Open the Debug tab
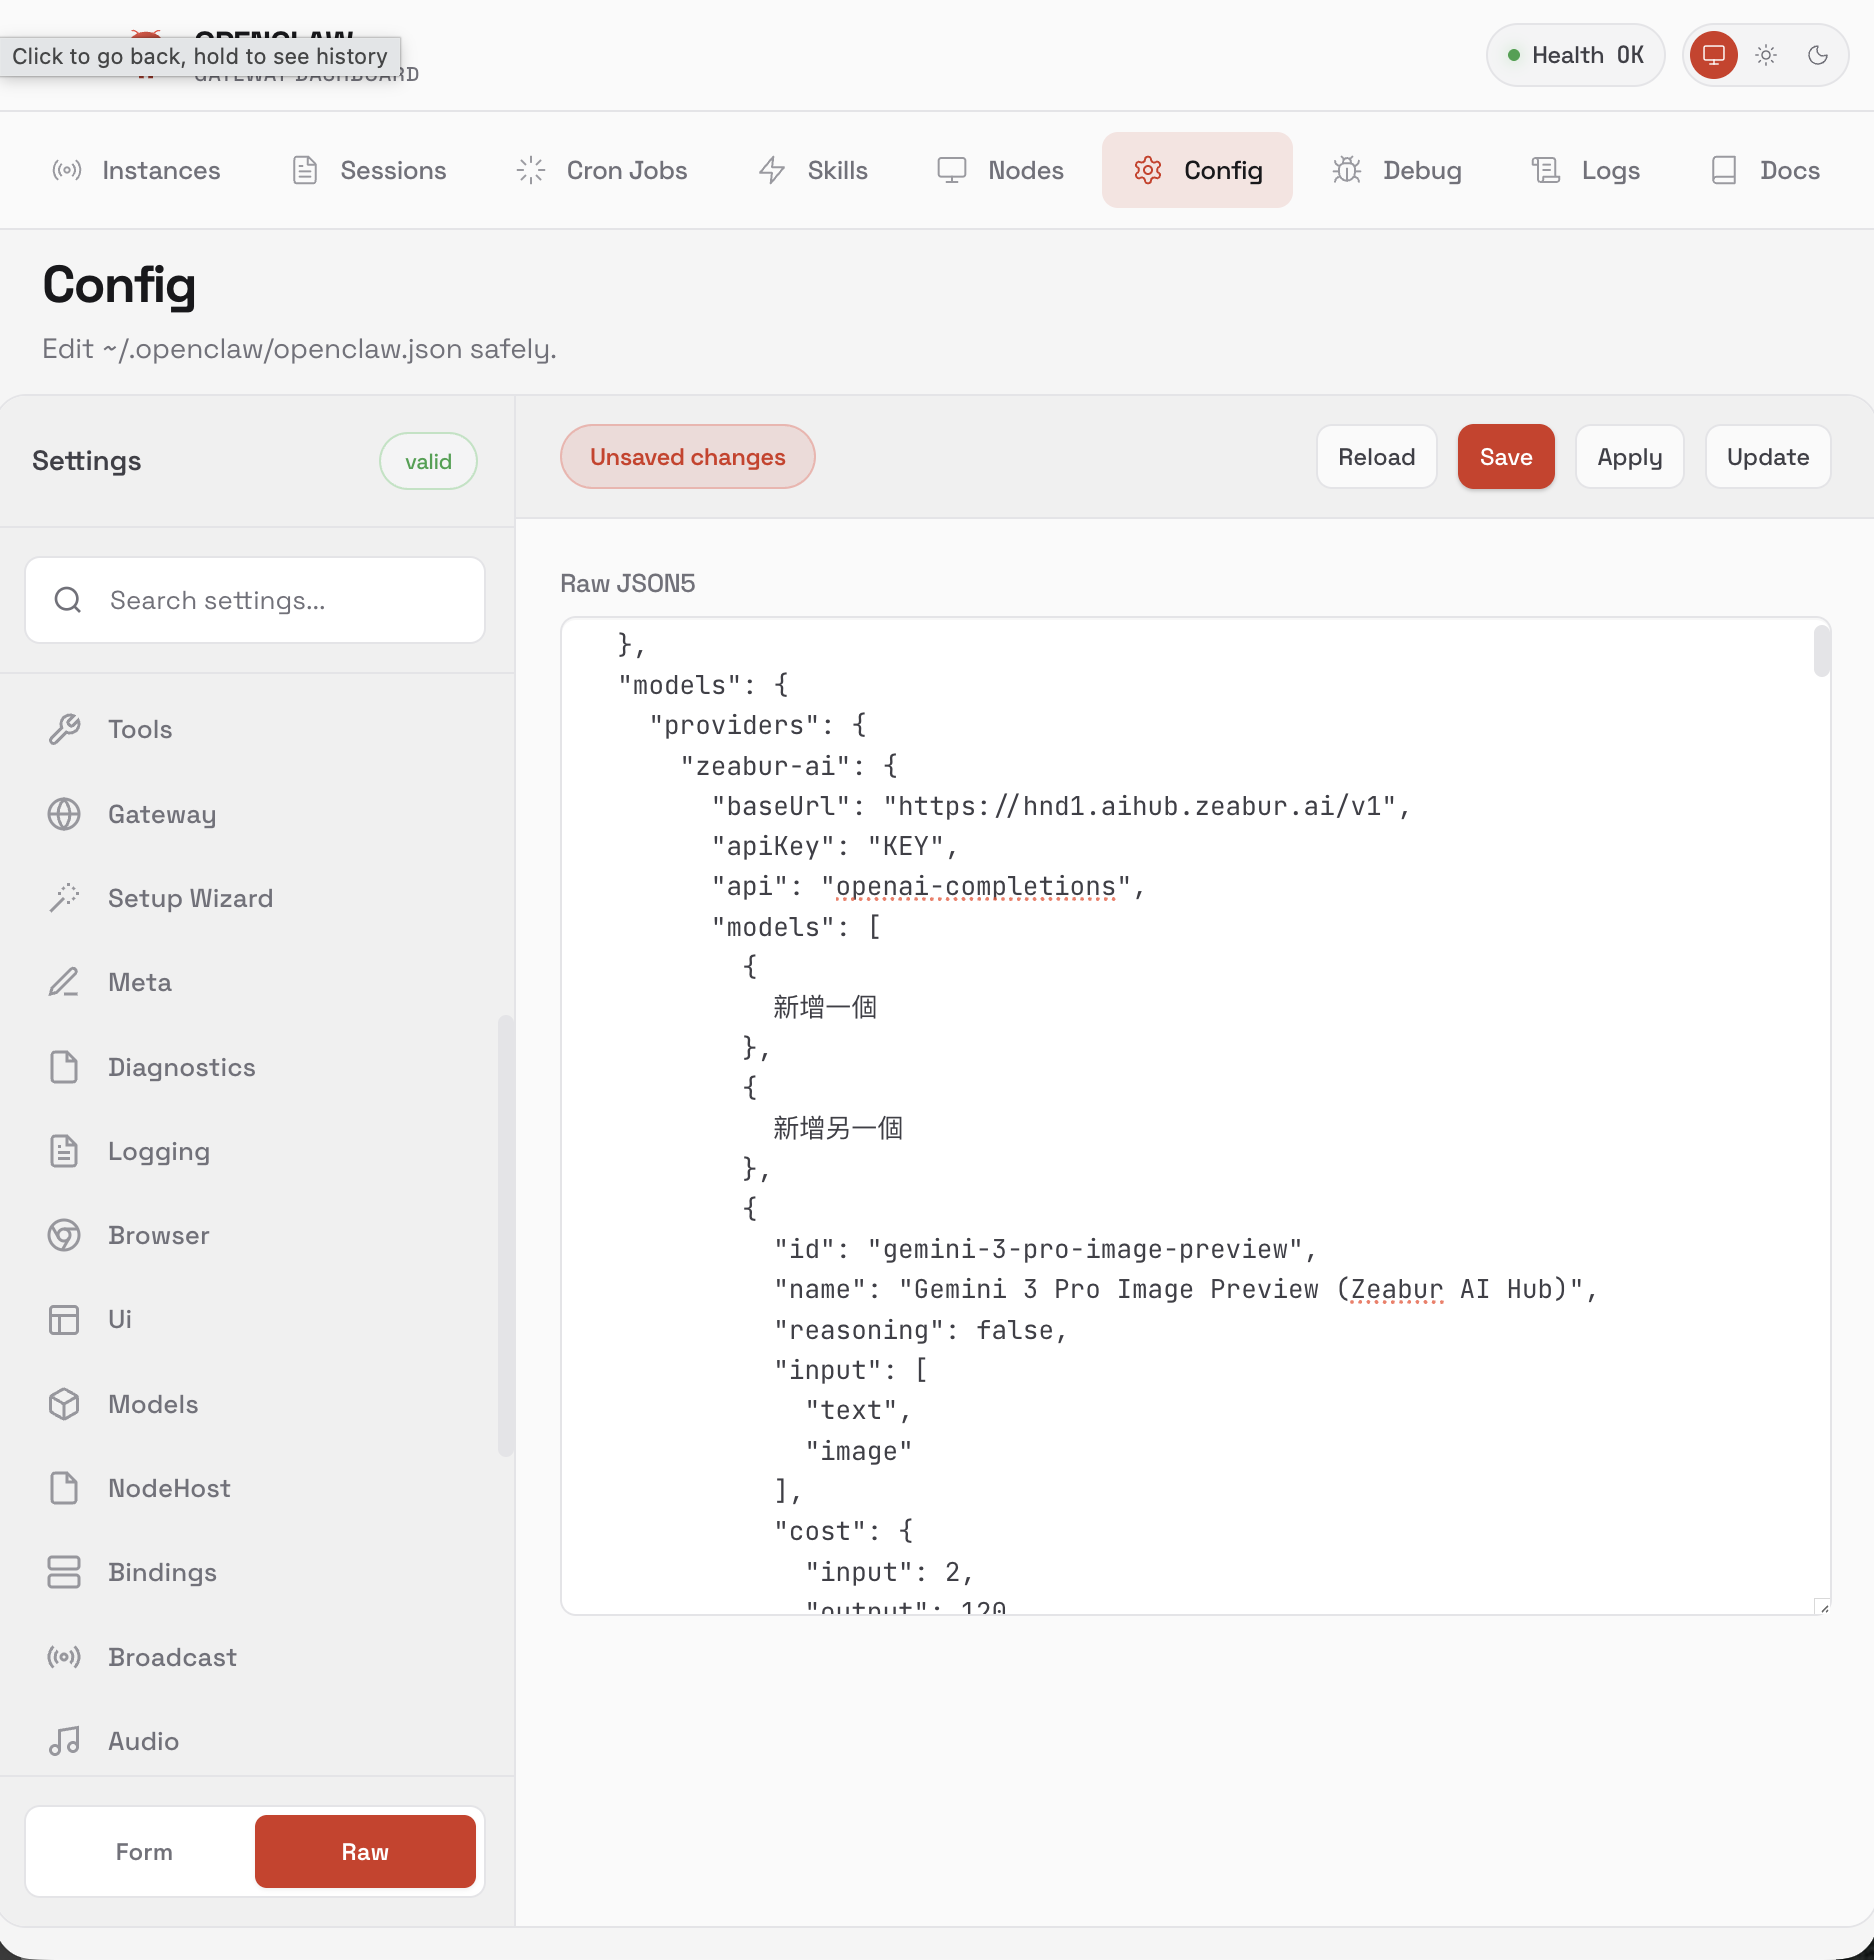The width and height of the screenshot is (1874, 1960). [x=1397, y=170]
